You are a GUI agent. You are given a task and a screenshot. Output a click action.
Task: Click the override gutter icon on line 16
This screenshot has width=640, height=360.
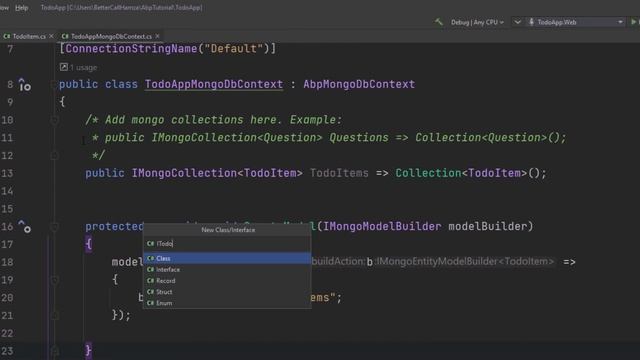[24, 226]
